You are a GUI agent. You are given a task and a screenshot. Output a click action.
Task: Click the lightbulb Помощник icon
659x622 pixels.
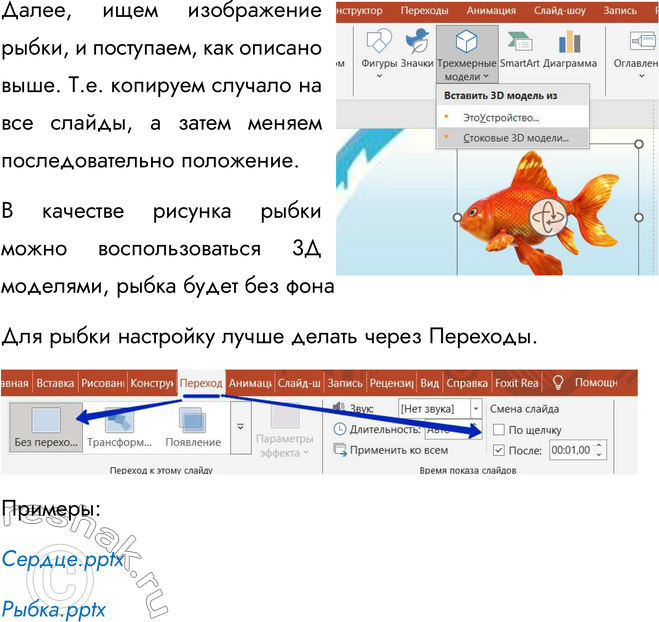coord(558,382)
